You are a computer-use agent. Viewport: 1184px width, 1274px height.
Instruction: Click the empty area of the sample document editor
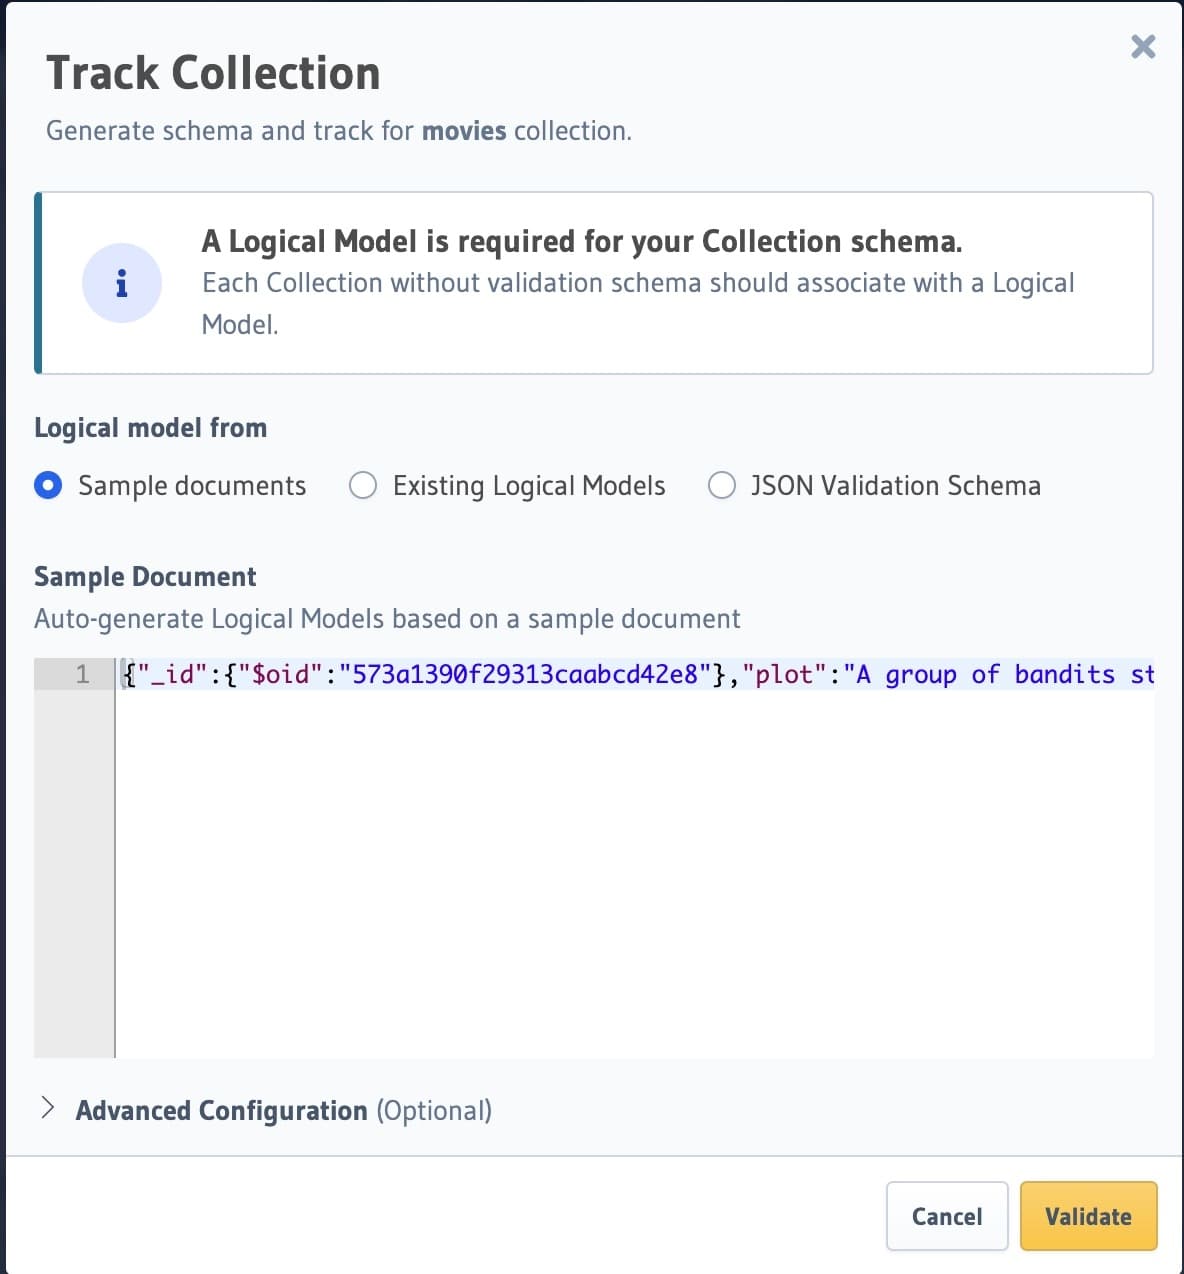[634, 870]
